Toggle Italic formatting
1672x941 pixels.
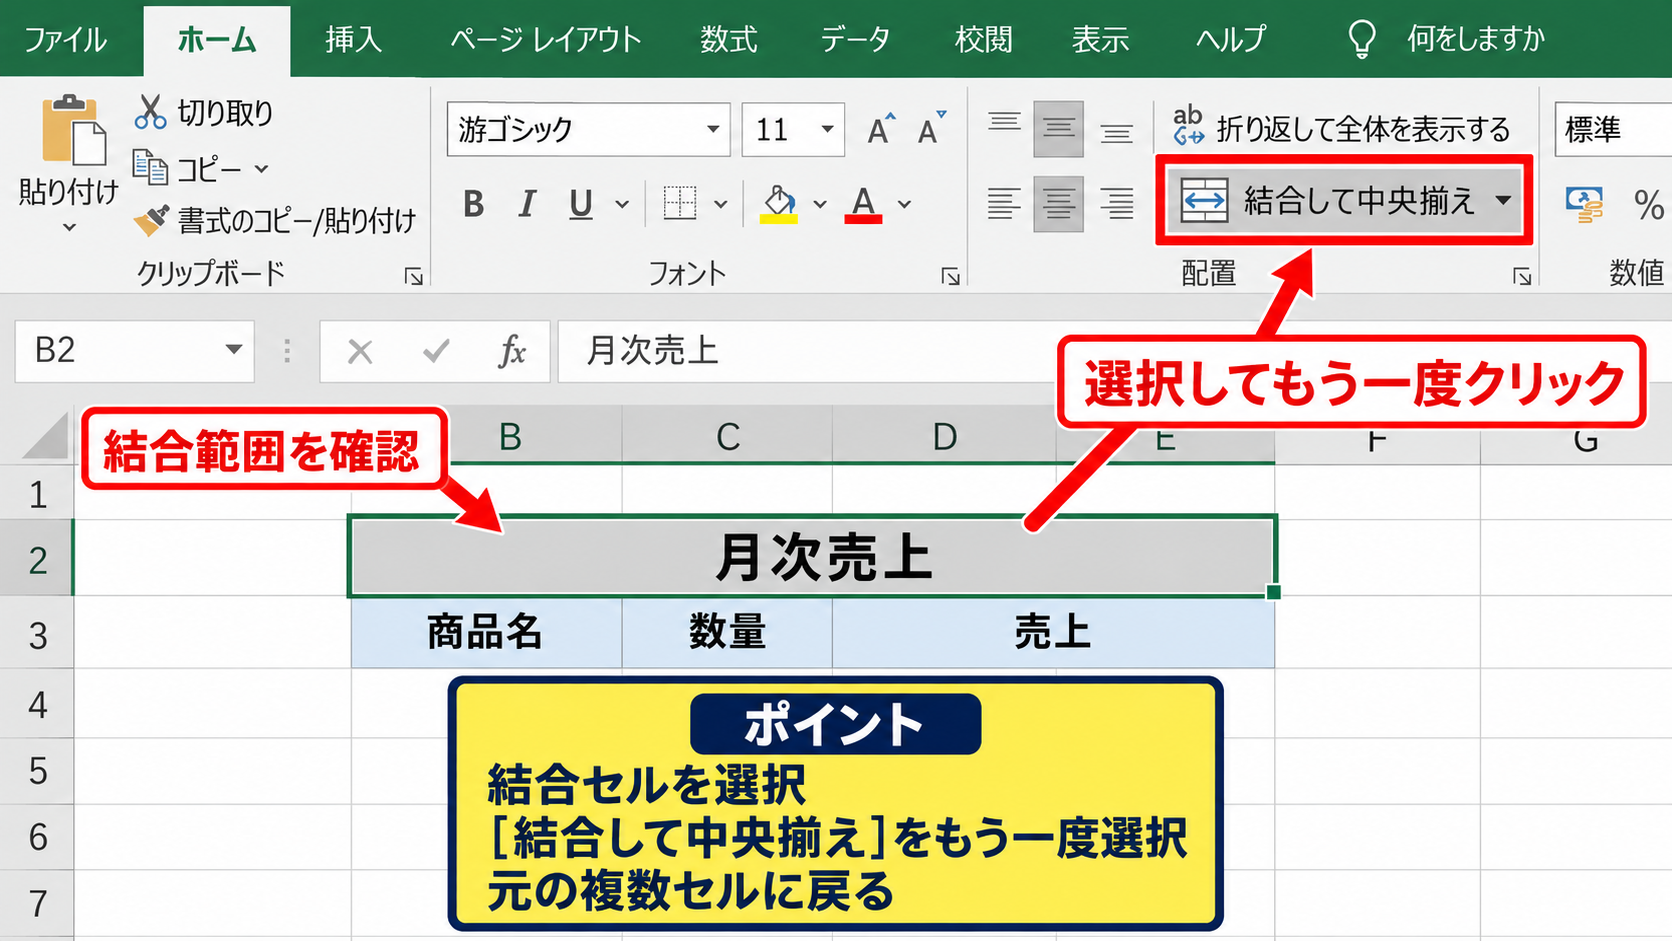coord(527,204)
